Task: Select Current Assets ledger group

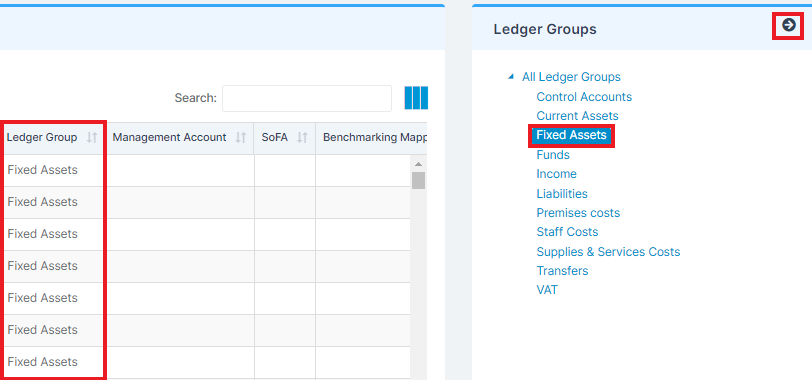Action: pos(577,116)
